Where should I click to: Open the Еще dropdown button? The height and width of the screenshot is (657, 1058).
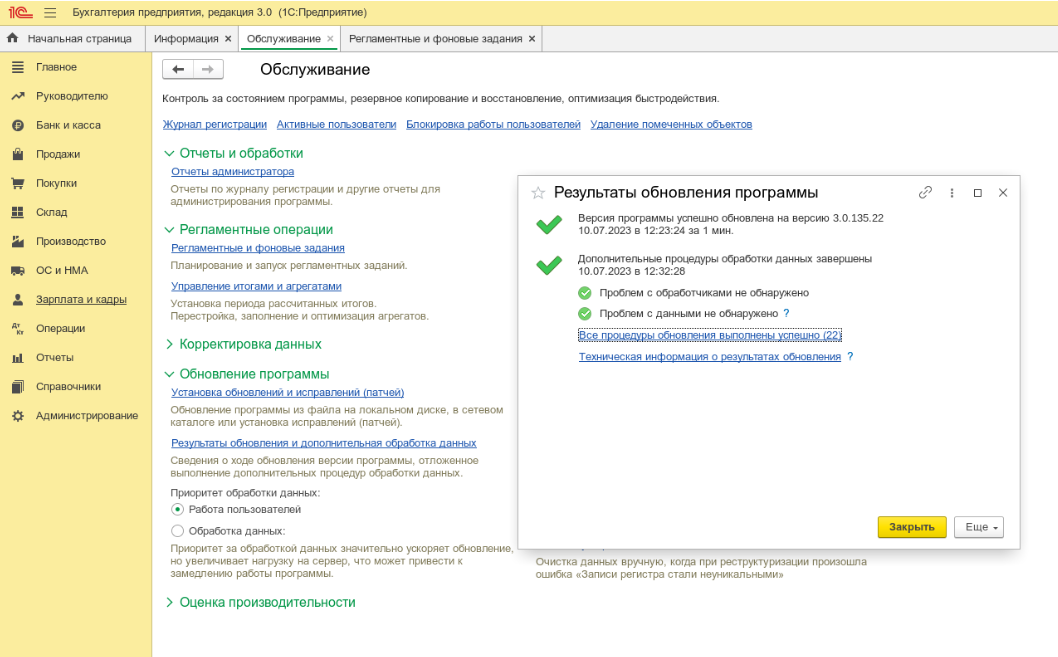(979, 527)
